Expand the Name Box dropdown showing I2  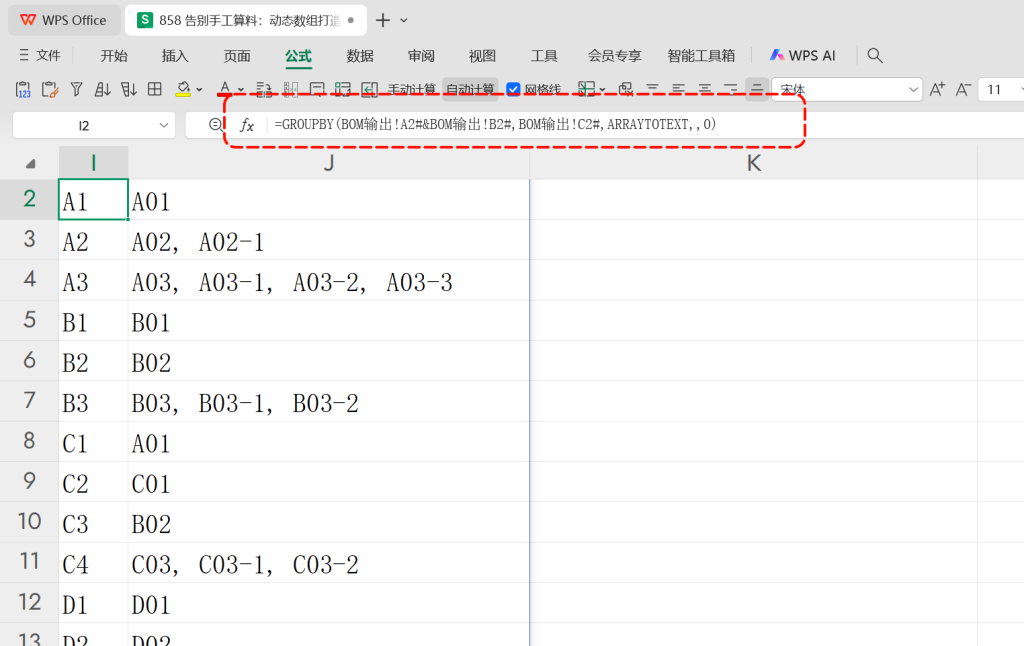click(163, 125)
